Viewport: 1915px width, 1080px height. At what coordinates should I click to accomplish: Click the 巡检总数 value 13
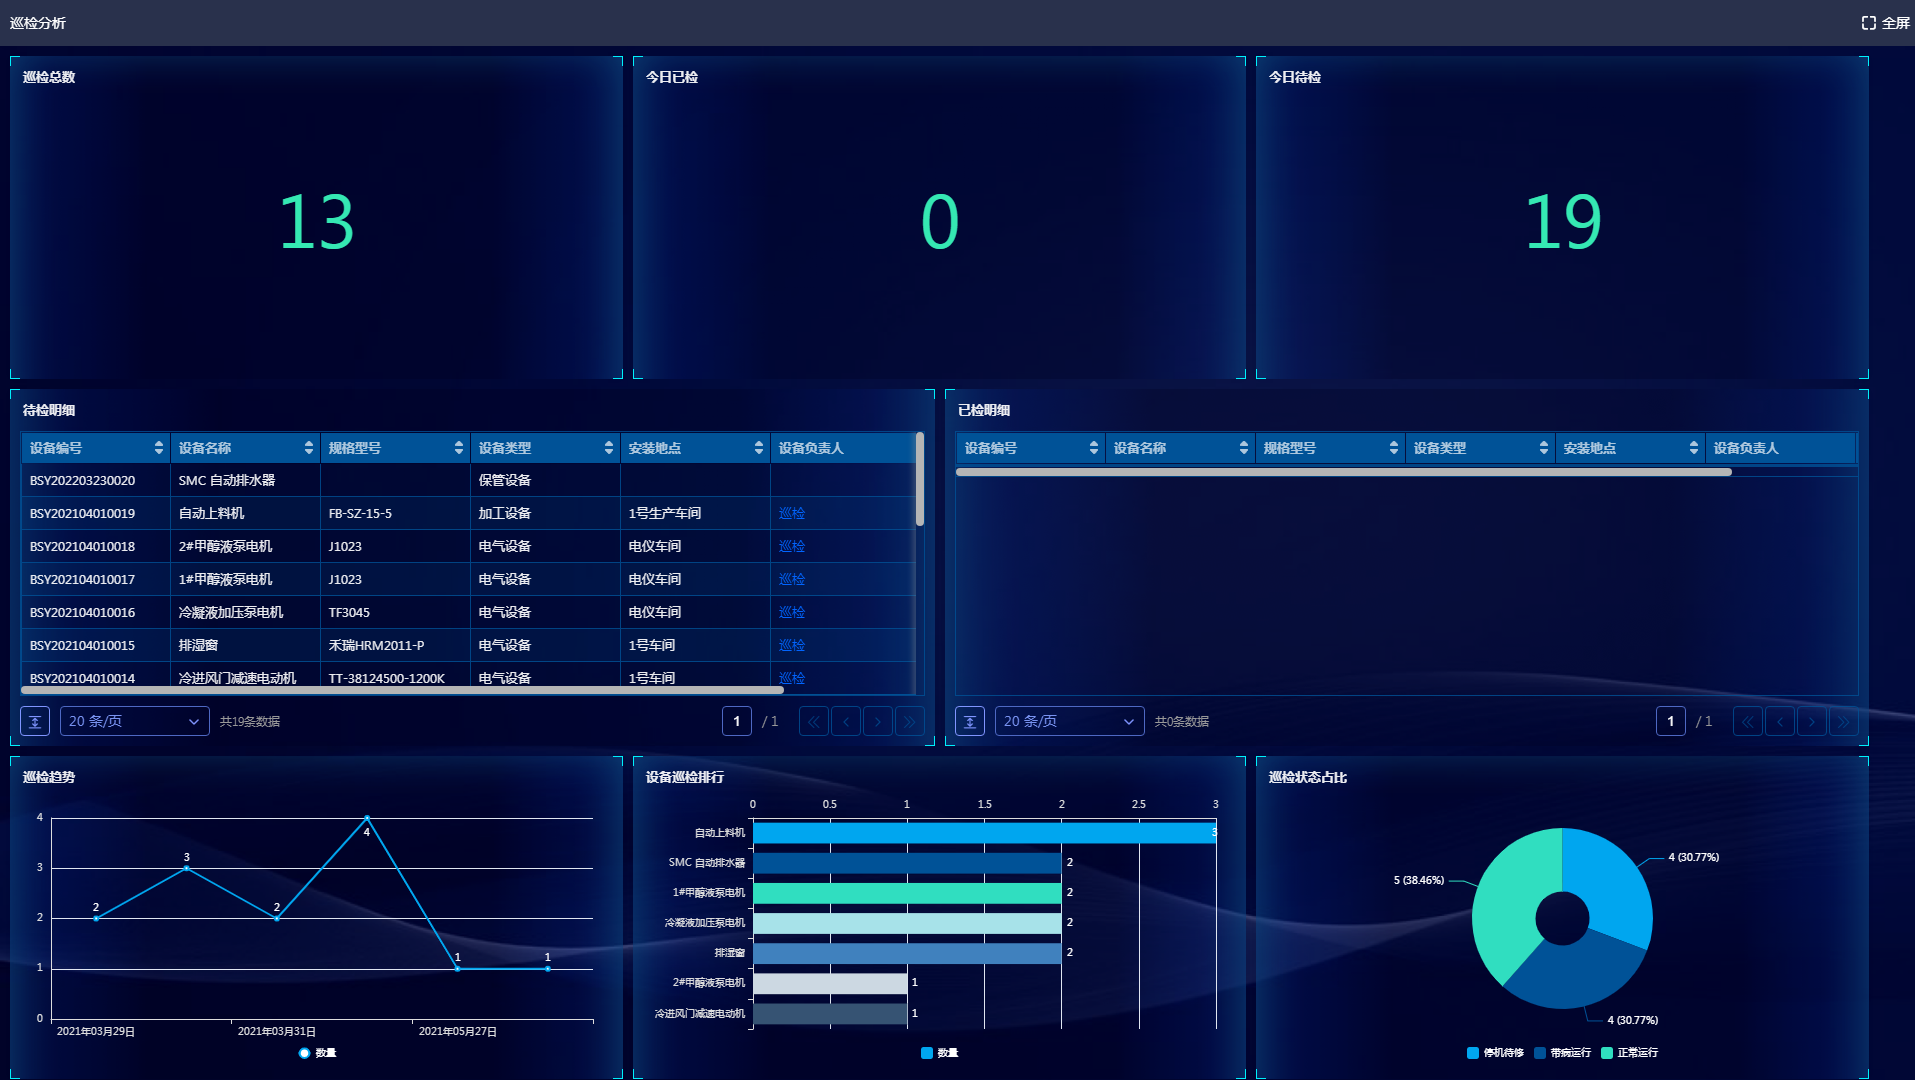coord(316,222)
